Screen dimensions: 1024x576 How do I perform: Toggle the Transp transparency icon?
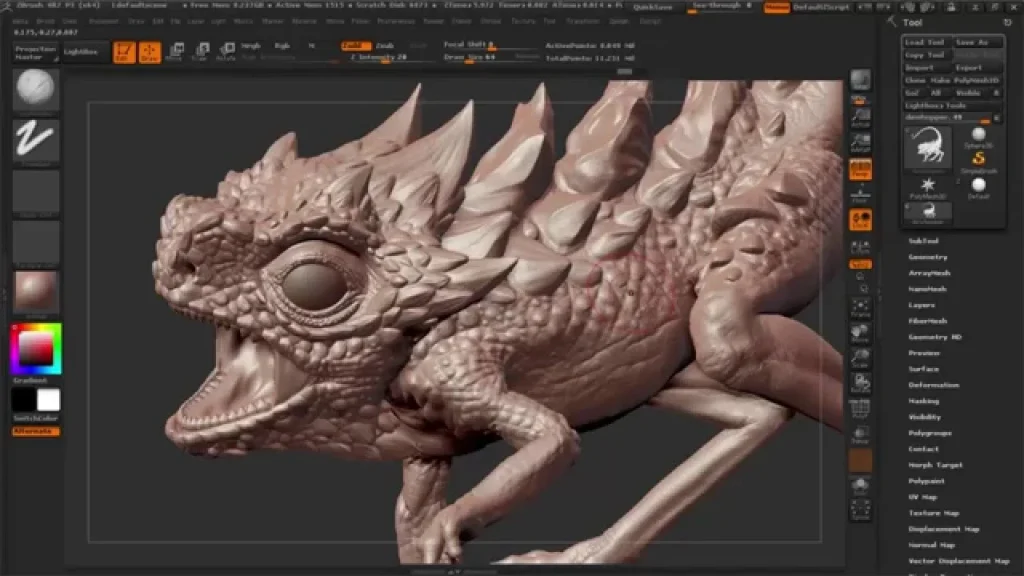[x=860, y=434]
